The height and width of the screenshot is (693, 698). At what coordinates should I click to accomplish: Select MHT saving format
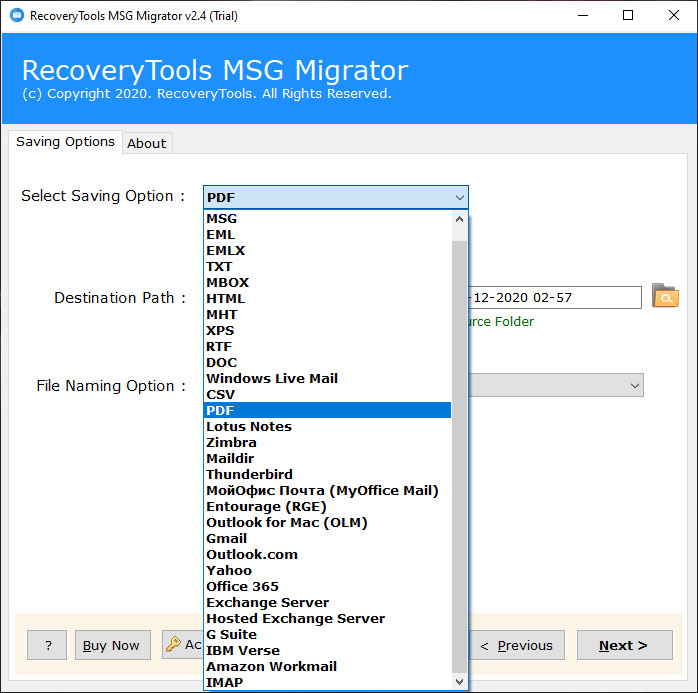tap(328, 315)
